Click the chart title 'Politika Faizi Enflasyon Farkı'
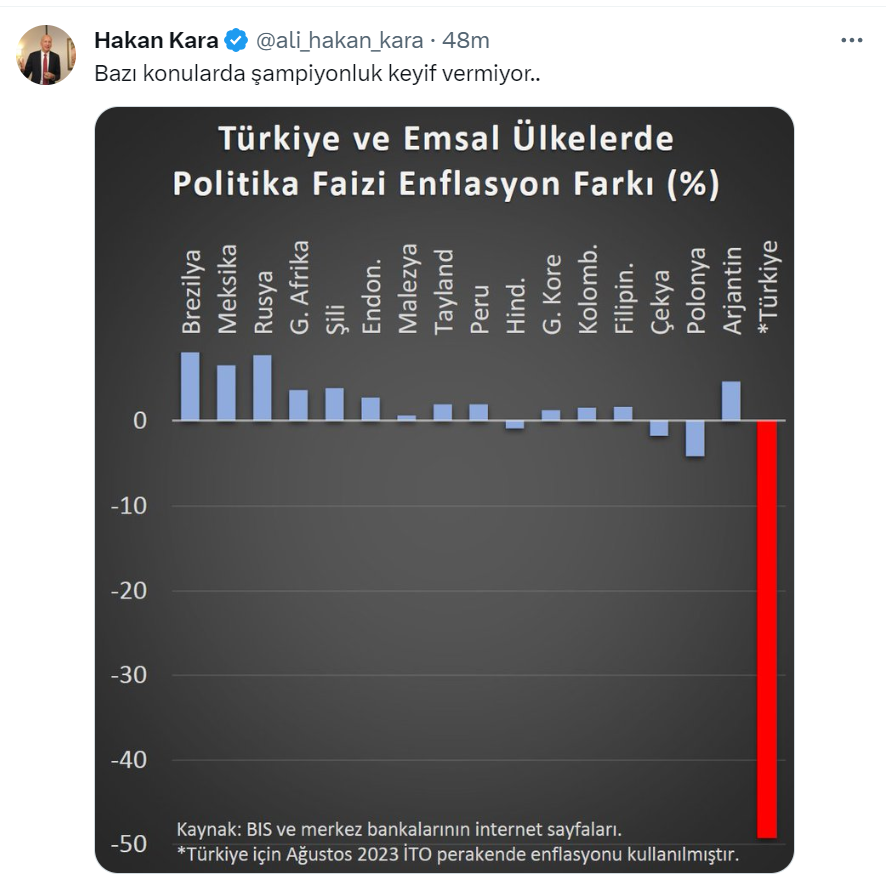This screenshot has width=886, height=891. (446, 185)
